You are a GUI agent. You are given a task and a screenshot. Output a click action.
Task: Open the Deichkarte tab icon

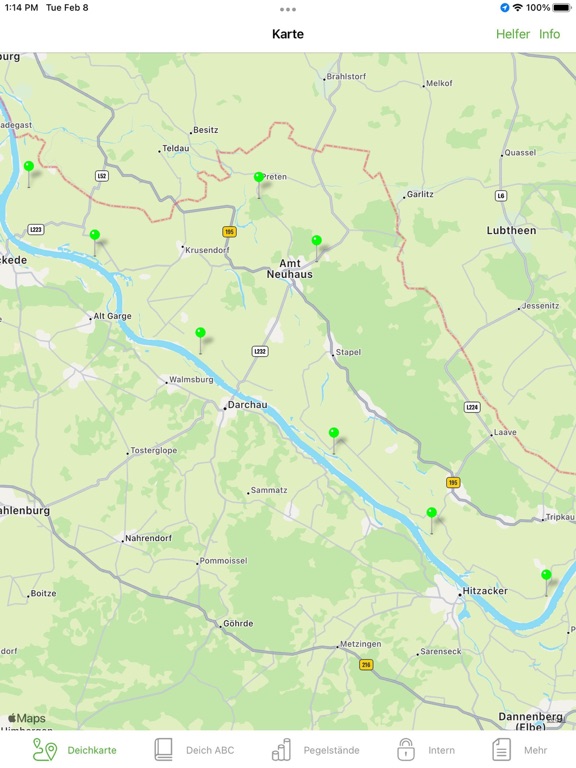click(x=45, y=749)
